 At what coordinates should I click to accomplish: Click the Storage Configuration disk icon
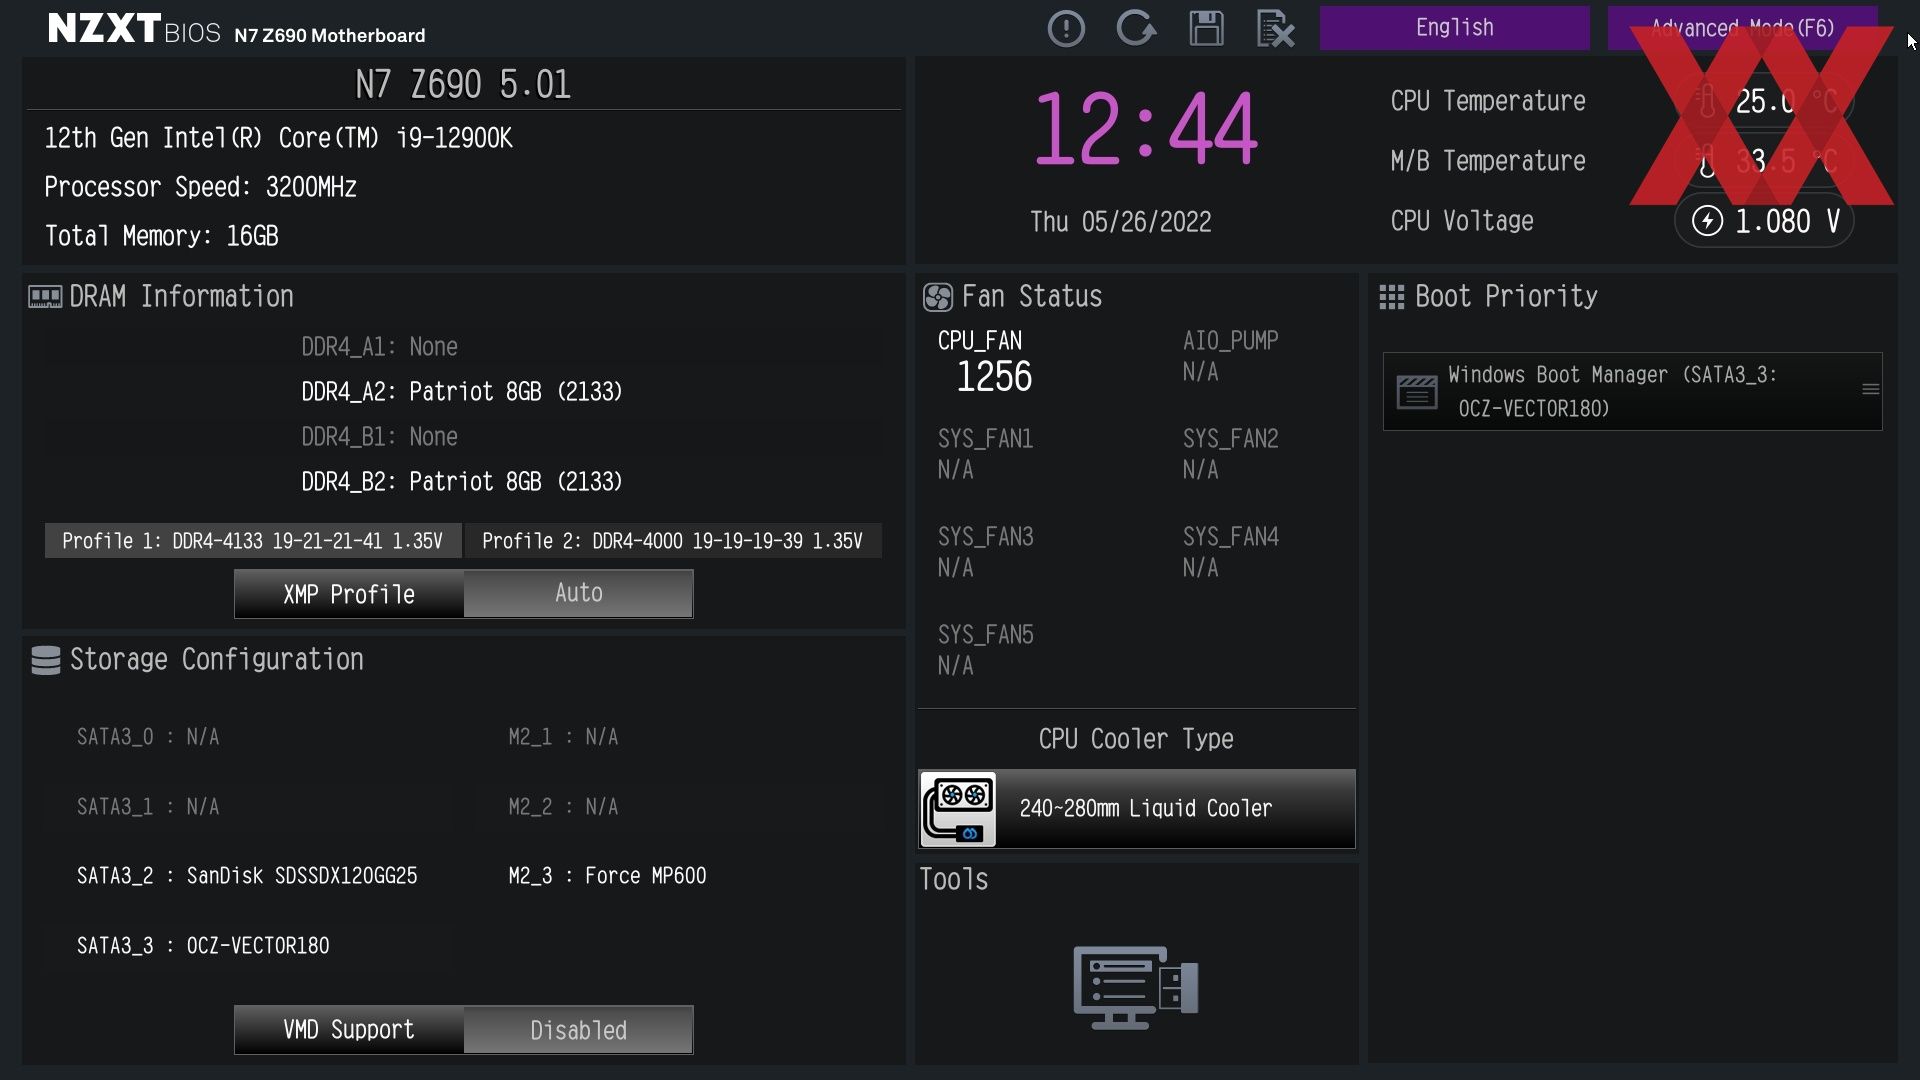pyautogui.click(x=46, y=660)
